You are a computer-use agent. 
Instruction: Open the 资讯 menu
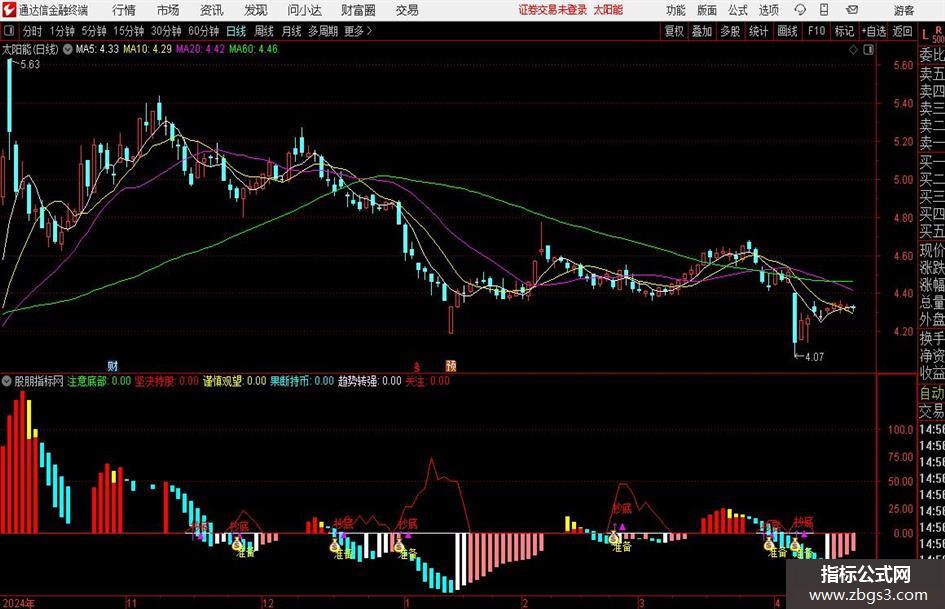[212, 10]
